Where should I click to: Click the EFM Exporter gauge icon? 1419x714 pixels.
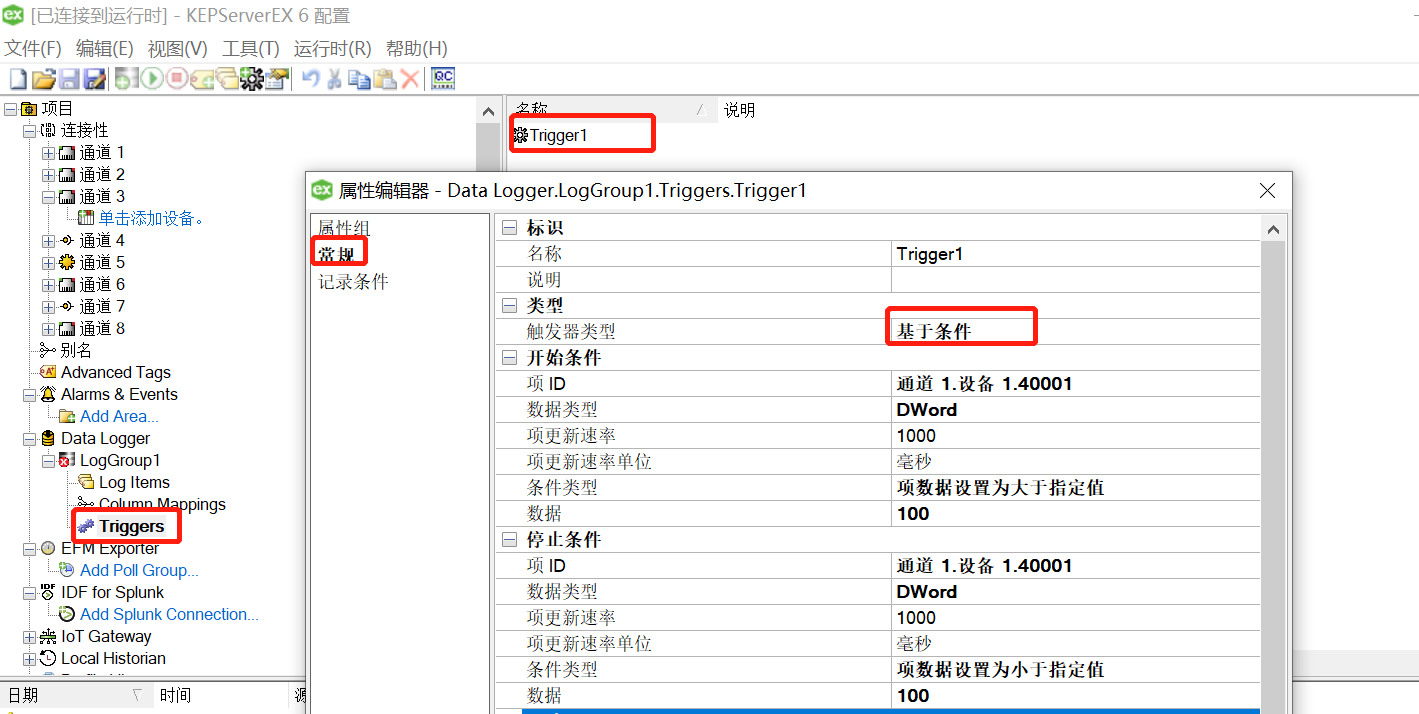[49, 548]
